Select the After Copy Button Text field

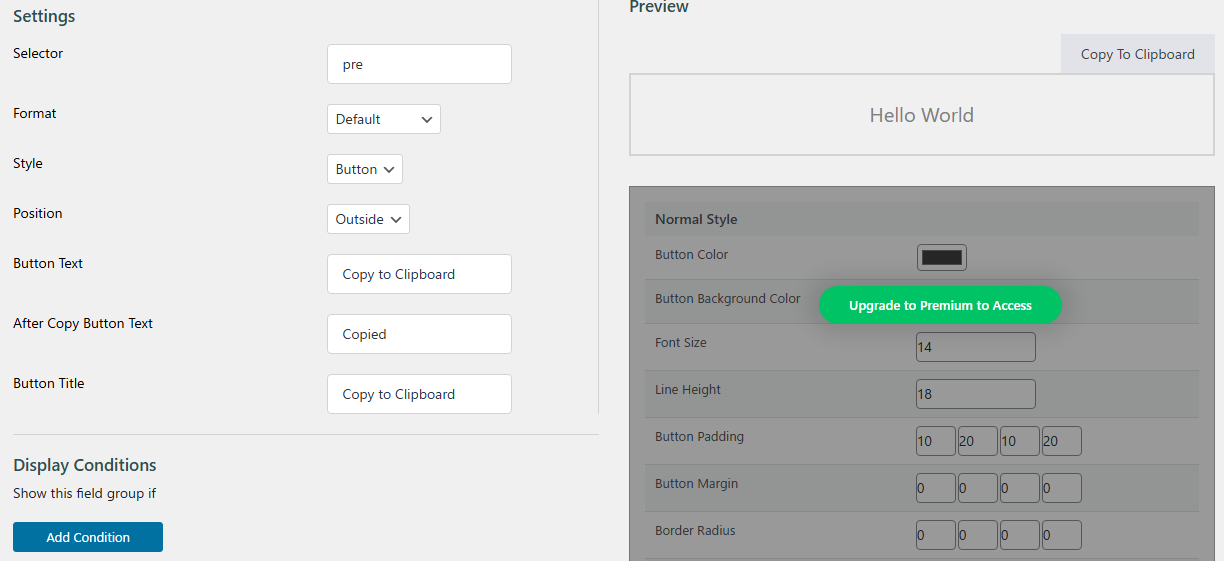pos(419,334)
